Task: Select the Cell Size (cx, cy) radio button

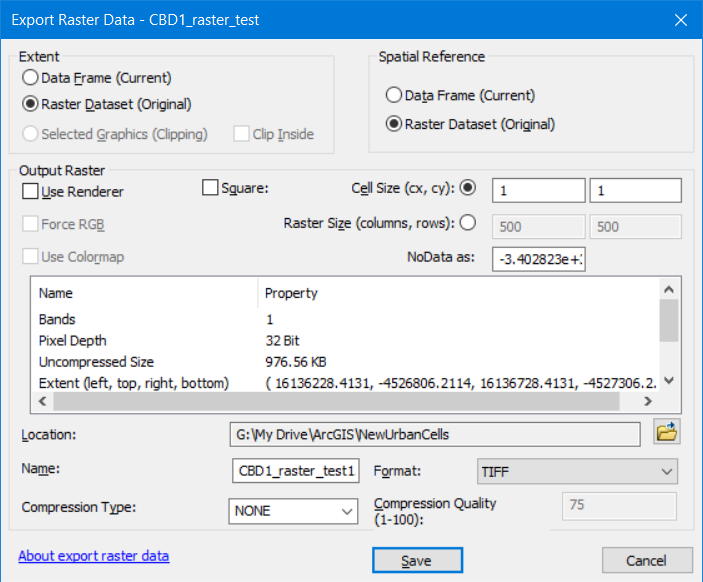Action: [x=468, y=187]
